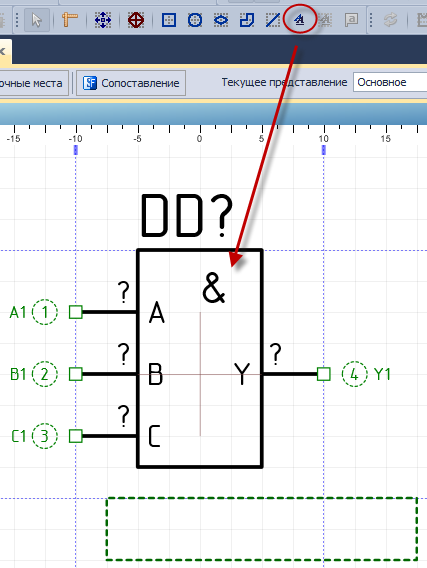This screenshot has width=427, height=568.
Task: Activate the ruler measurement tool
Action: (69, 20)
